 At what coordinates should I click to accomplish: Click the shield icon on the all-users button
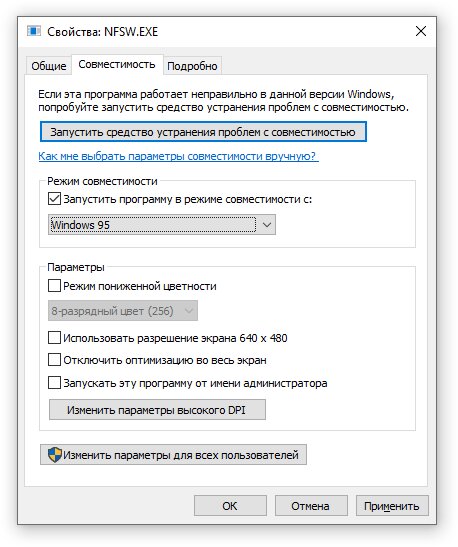point(54,455)
